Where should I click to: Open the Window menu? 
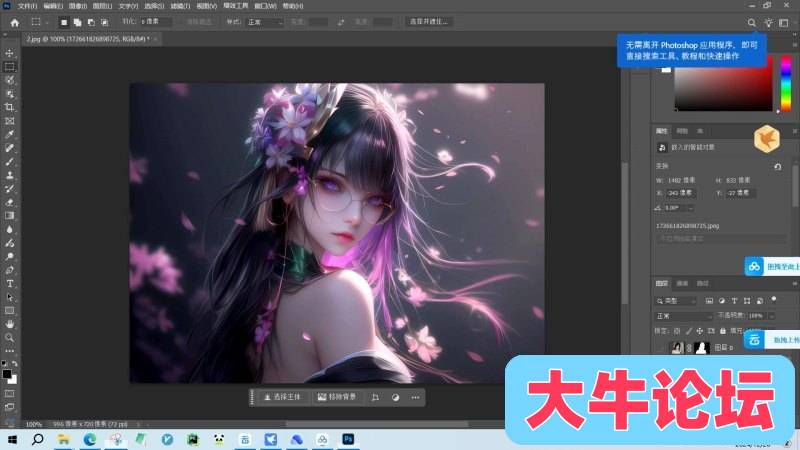point(265,6)
